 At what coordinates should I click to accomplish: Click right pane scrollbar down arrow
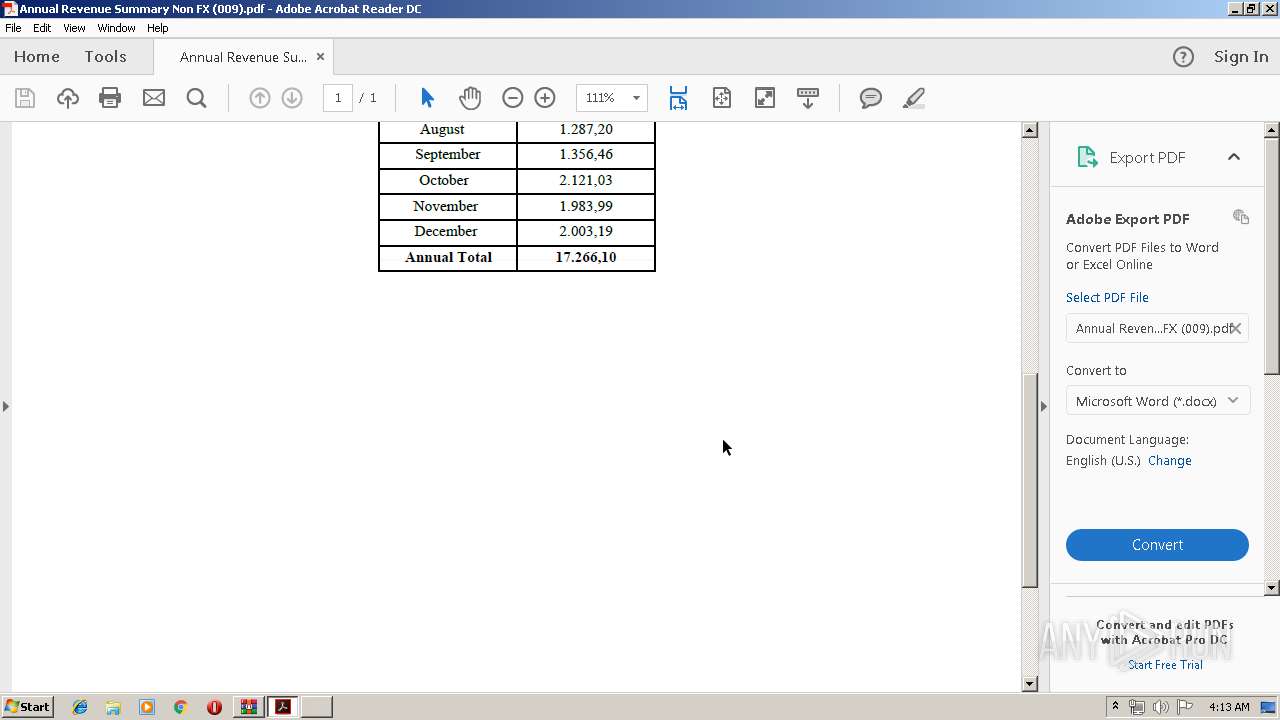click(x=1272, y=589)
